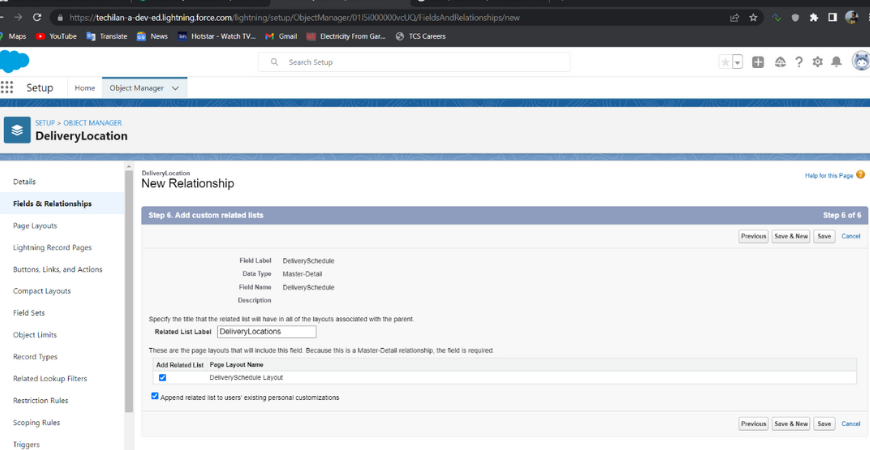
Task: Click the Global Actions plus icon
Action: coord(758,62)
